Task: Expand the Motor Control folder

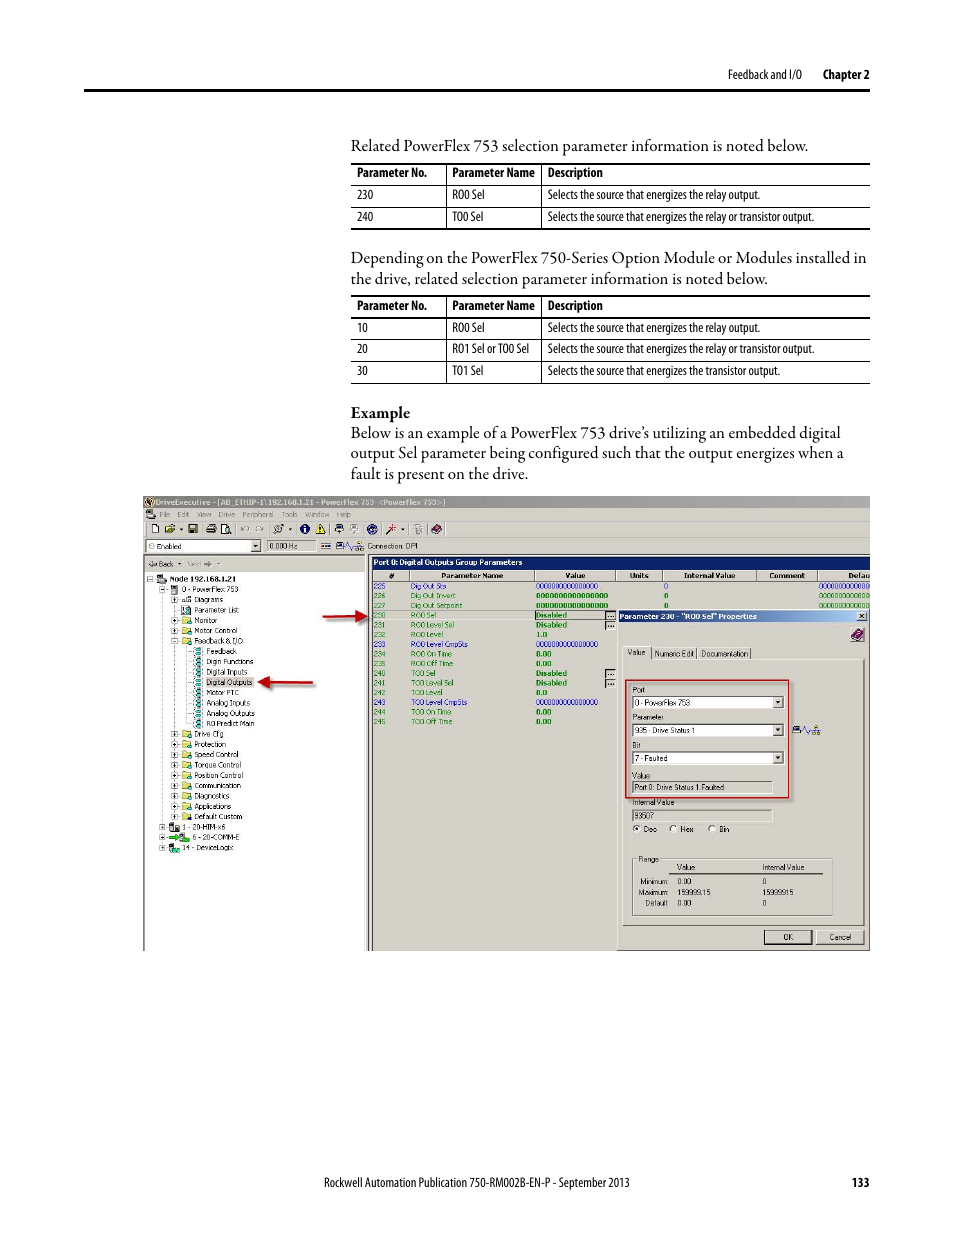Action: point(175,631)
